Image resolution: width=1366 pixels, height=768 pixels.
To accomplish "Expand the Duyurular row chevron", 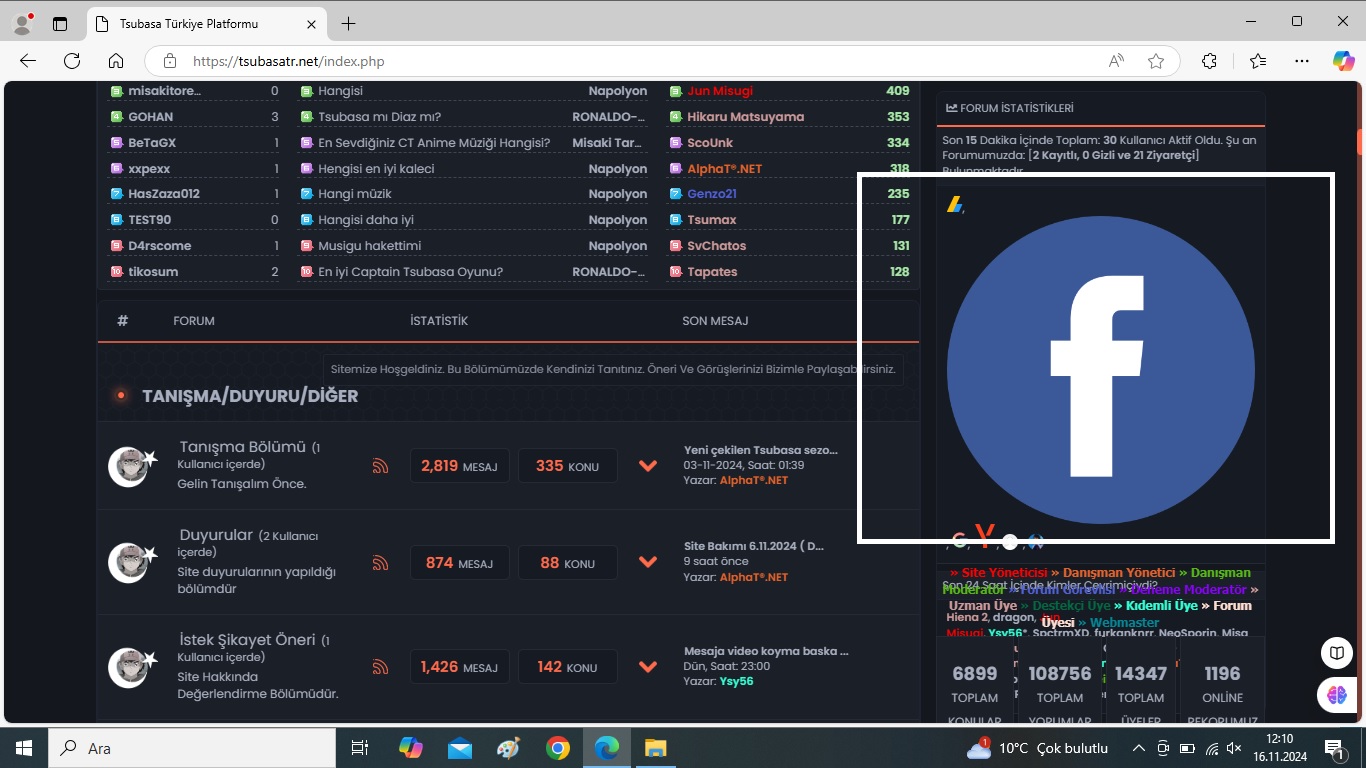I will click(x=648, y=563).
